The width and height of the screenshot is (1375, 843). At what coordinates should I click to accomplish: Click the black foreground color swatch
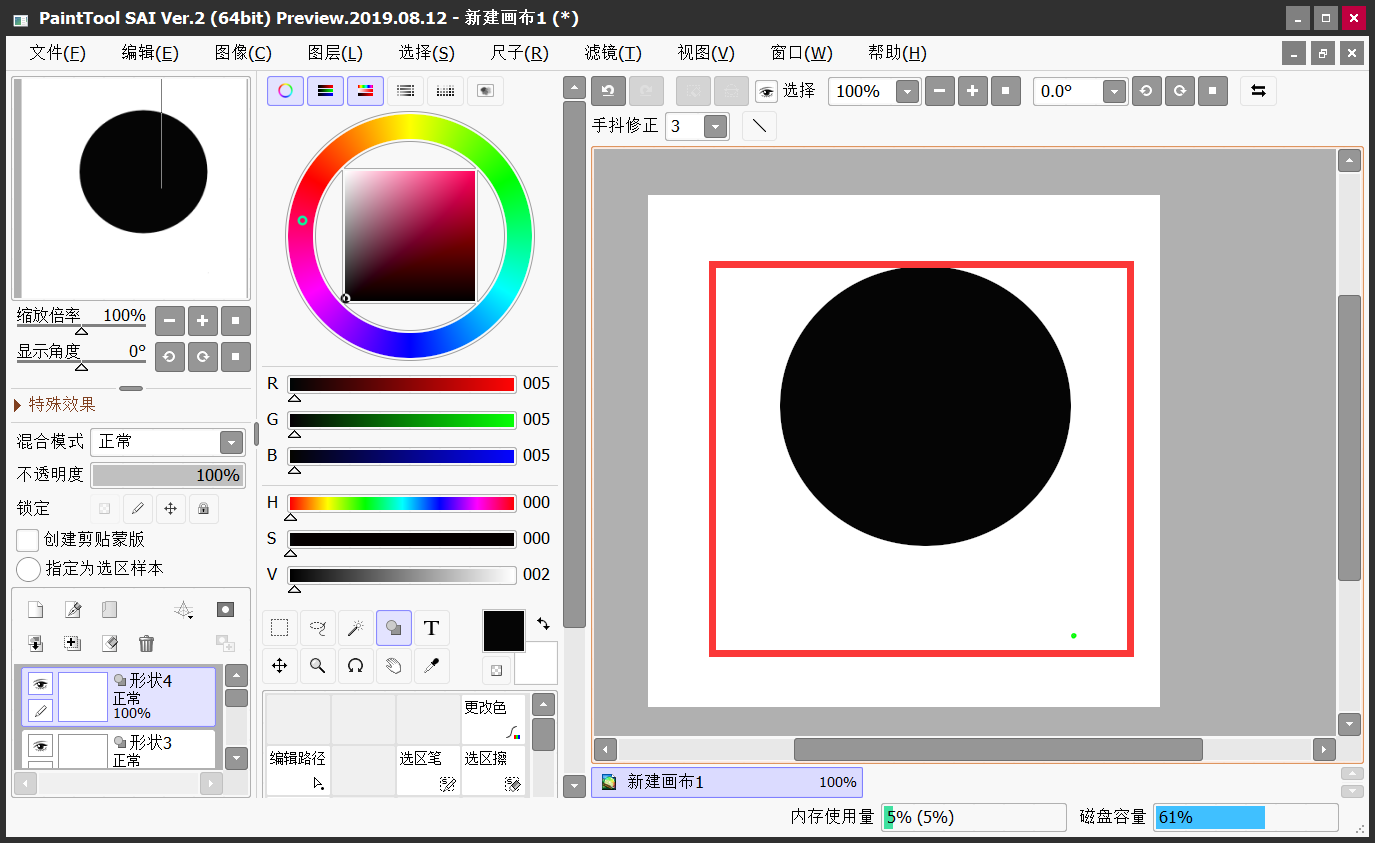(x=504, y=632)
